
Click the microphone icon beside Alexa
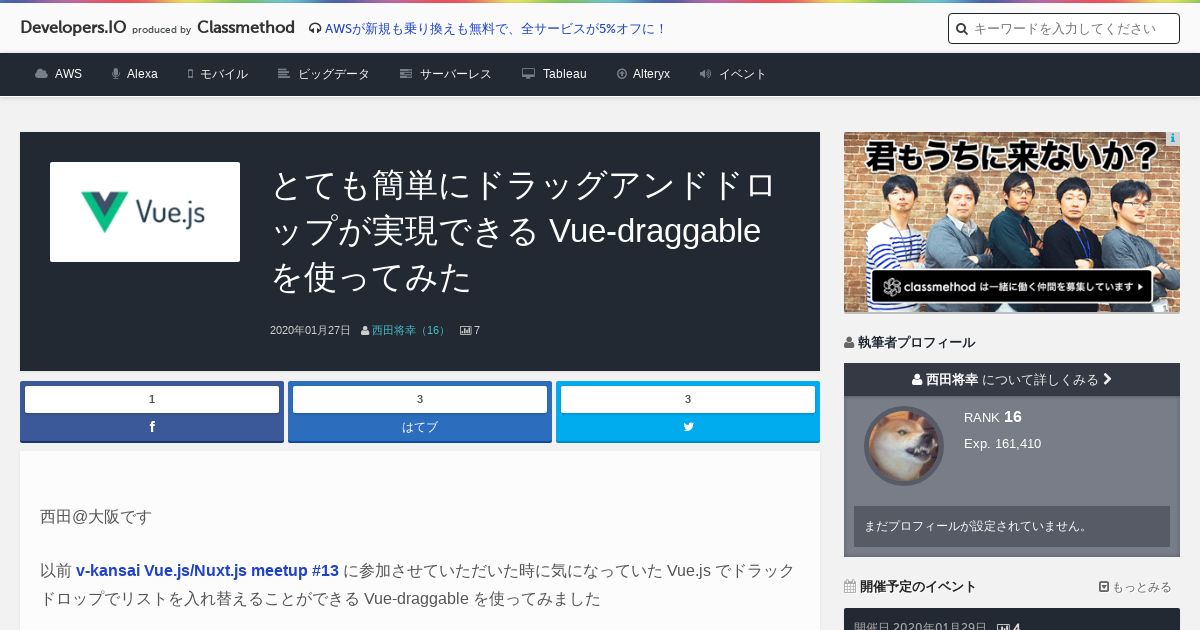coord(116,74)
